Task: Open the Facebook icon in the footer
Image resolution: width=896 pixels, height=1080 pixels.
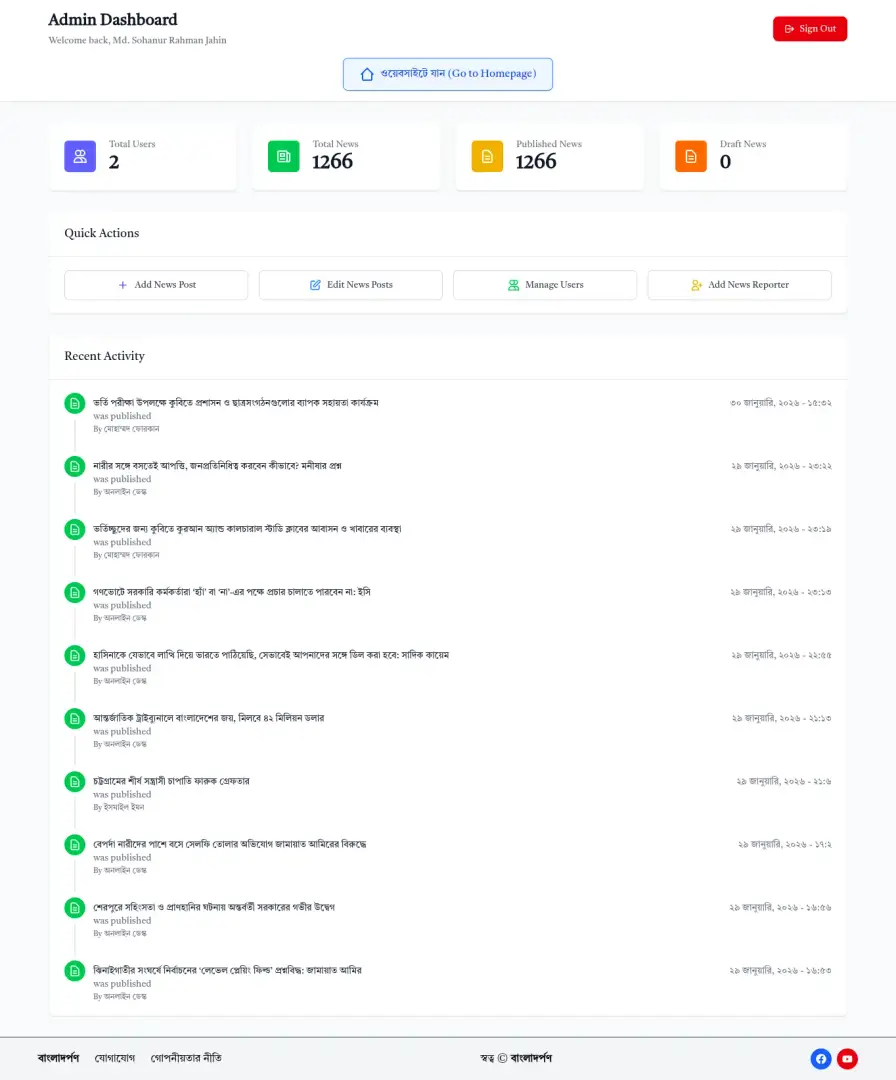Action: [x=820, y=1058]
